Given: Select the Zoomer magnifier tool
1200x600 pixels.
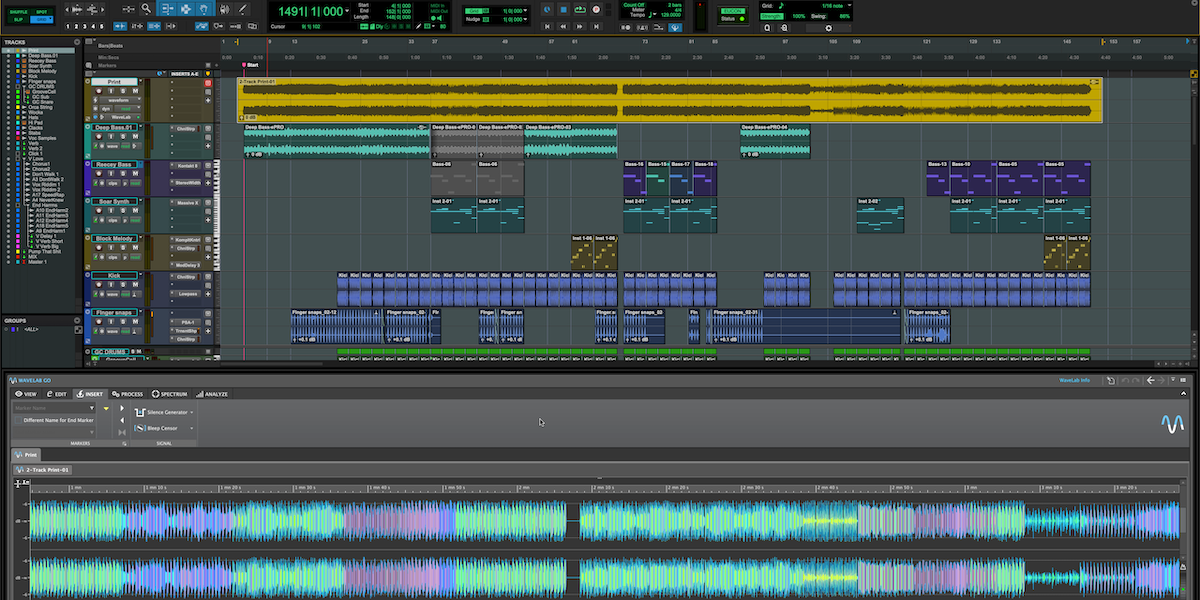Looking at the screenshot, I should click(145, 9).
